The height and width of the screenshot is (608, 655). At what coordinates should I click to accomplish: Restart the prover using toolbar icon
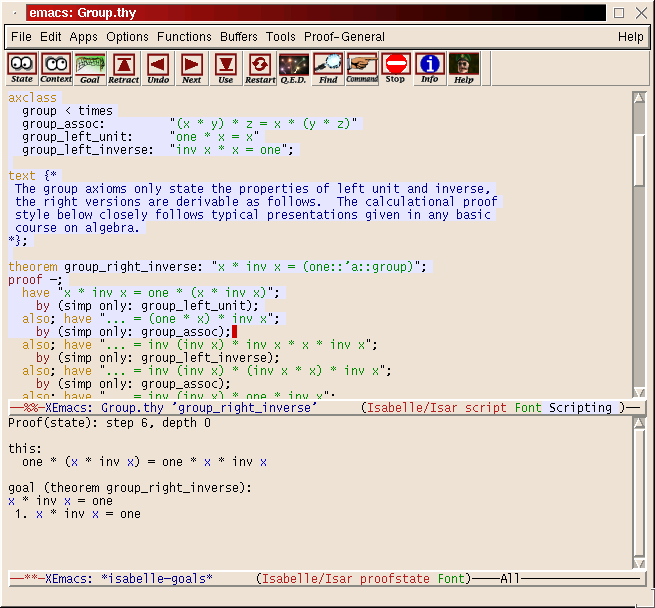click(260, 68)
